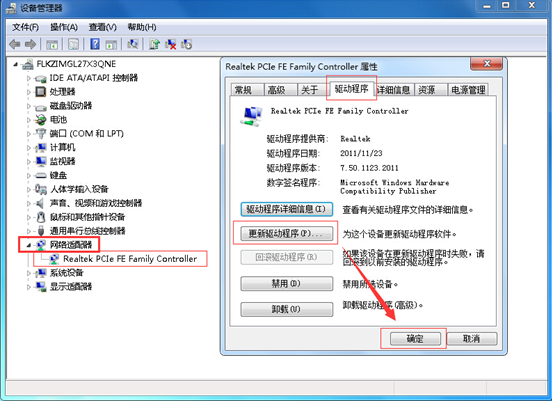552x402 pixels.
Task: Click the action pane toolbar icon
Action: pos(111,44)
